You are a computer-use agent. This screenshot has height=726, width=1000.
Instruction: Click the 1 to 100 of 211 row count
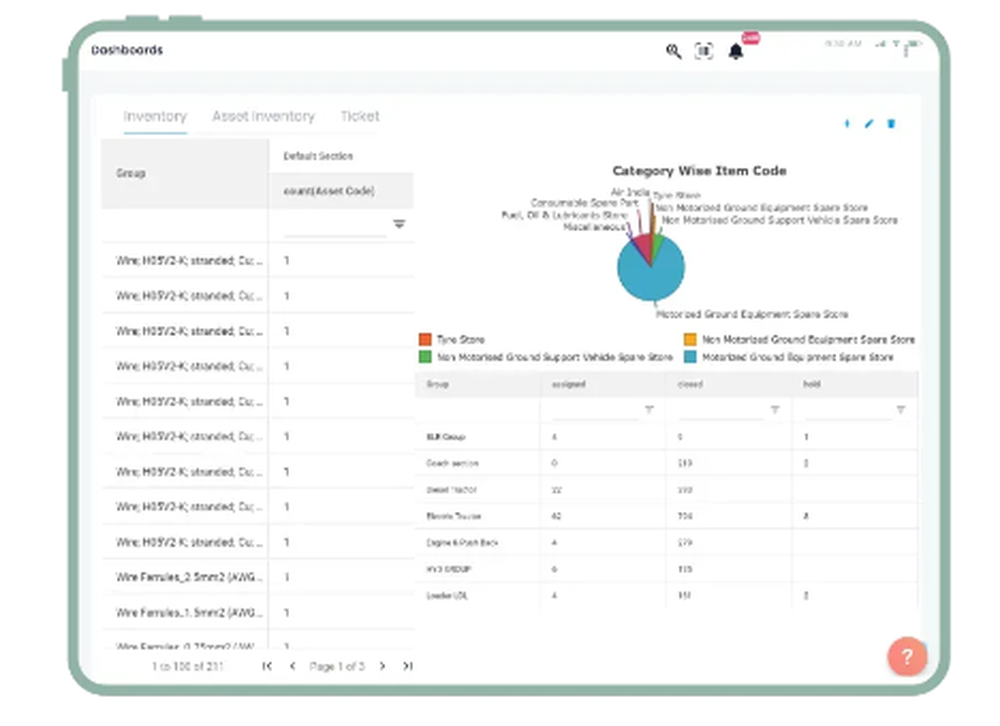(188, 666)
